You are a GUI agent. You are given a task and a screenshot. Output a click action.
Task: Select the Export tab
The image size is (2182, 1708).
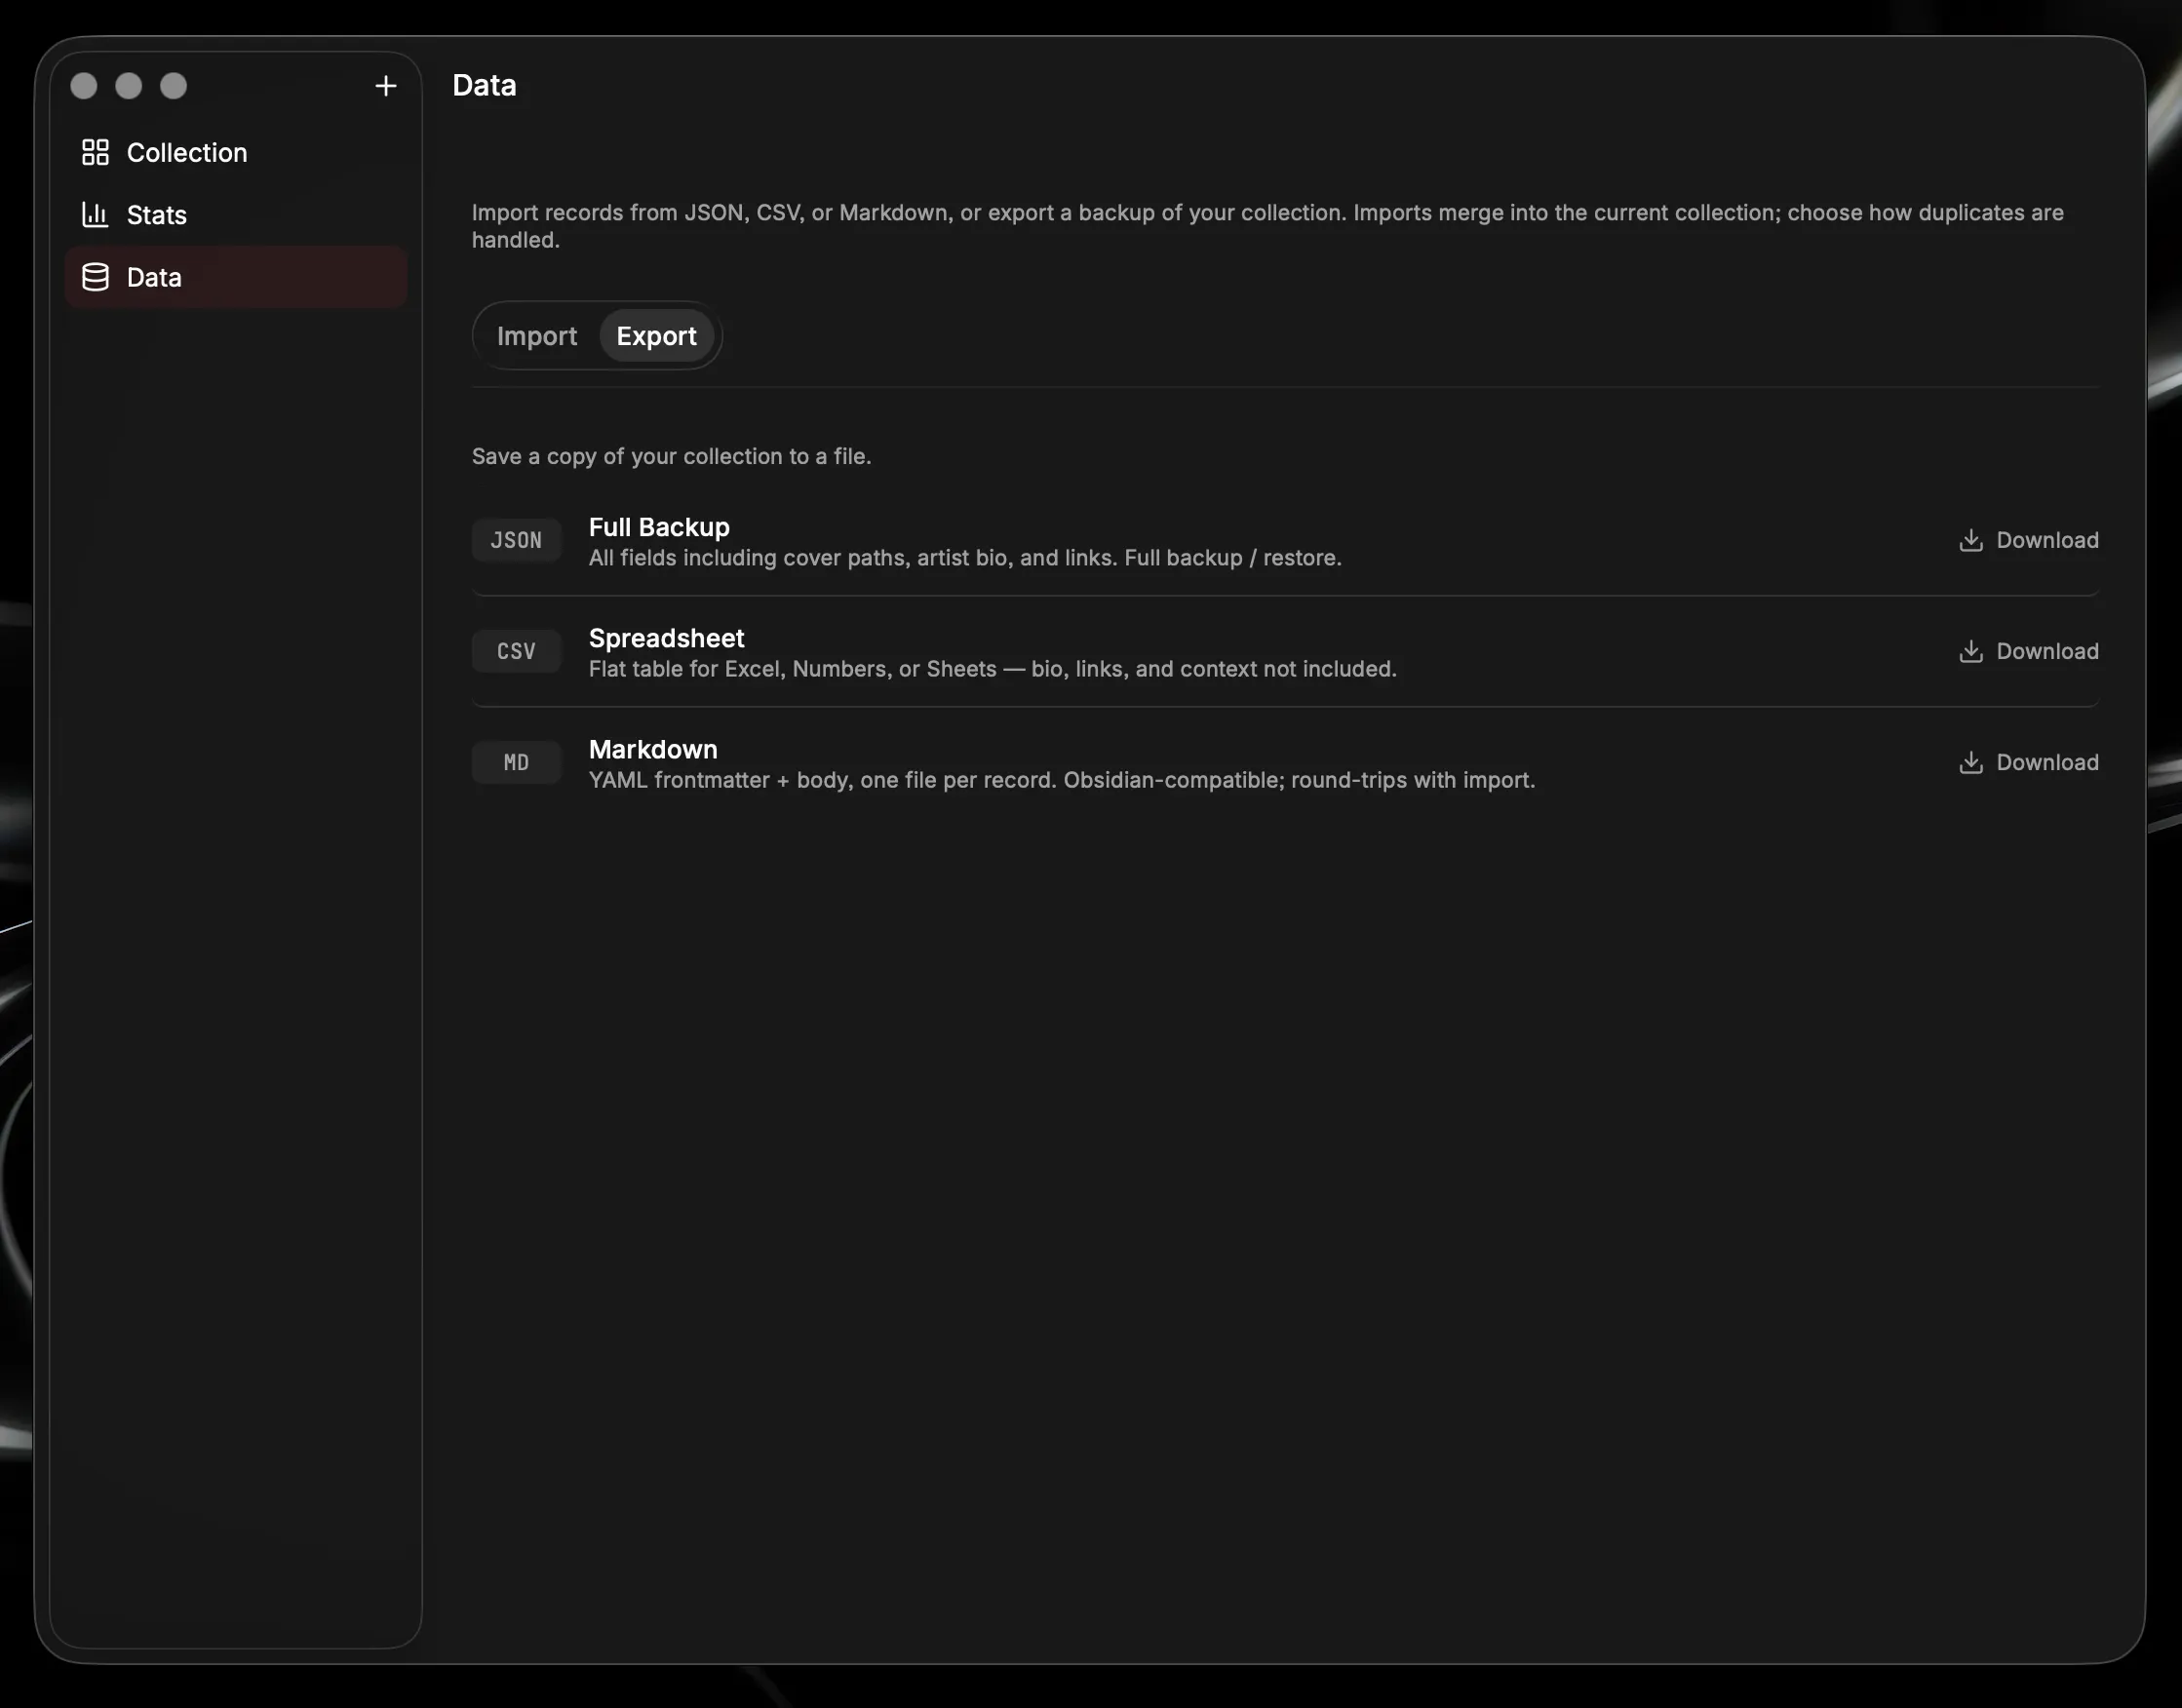656,336
